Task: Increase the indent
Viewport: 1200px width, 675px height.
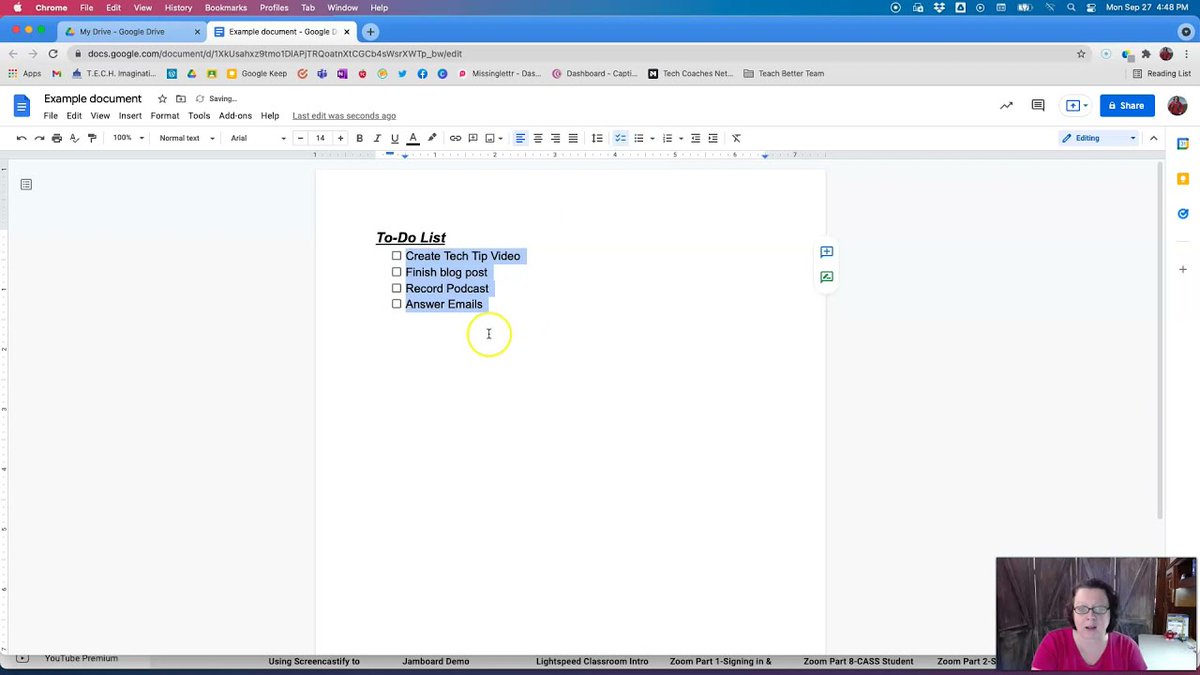Action: (713, 138)
